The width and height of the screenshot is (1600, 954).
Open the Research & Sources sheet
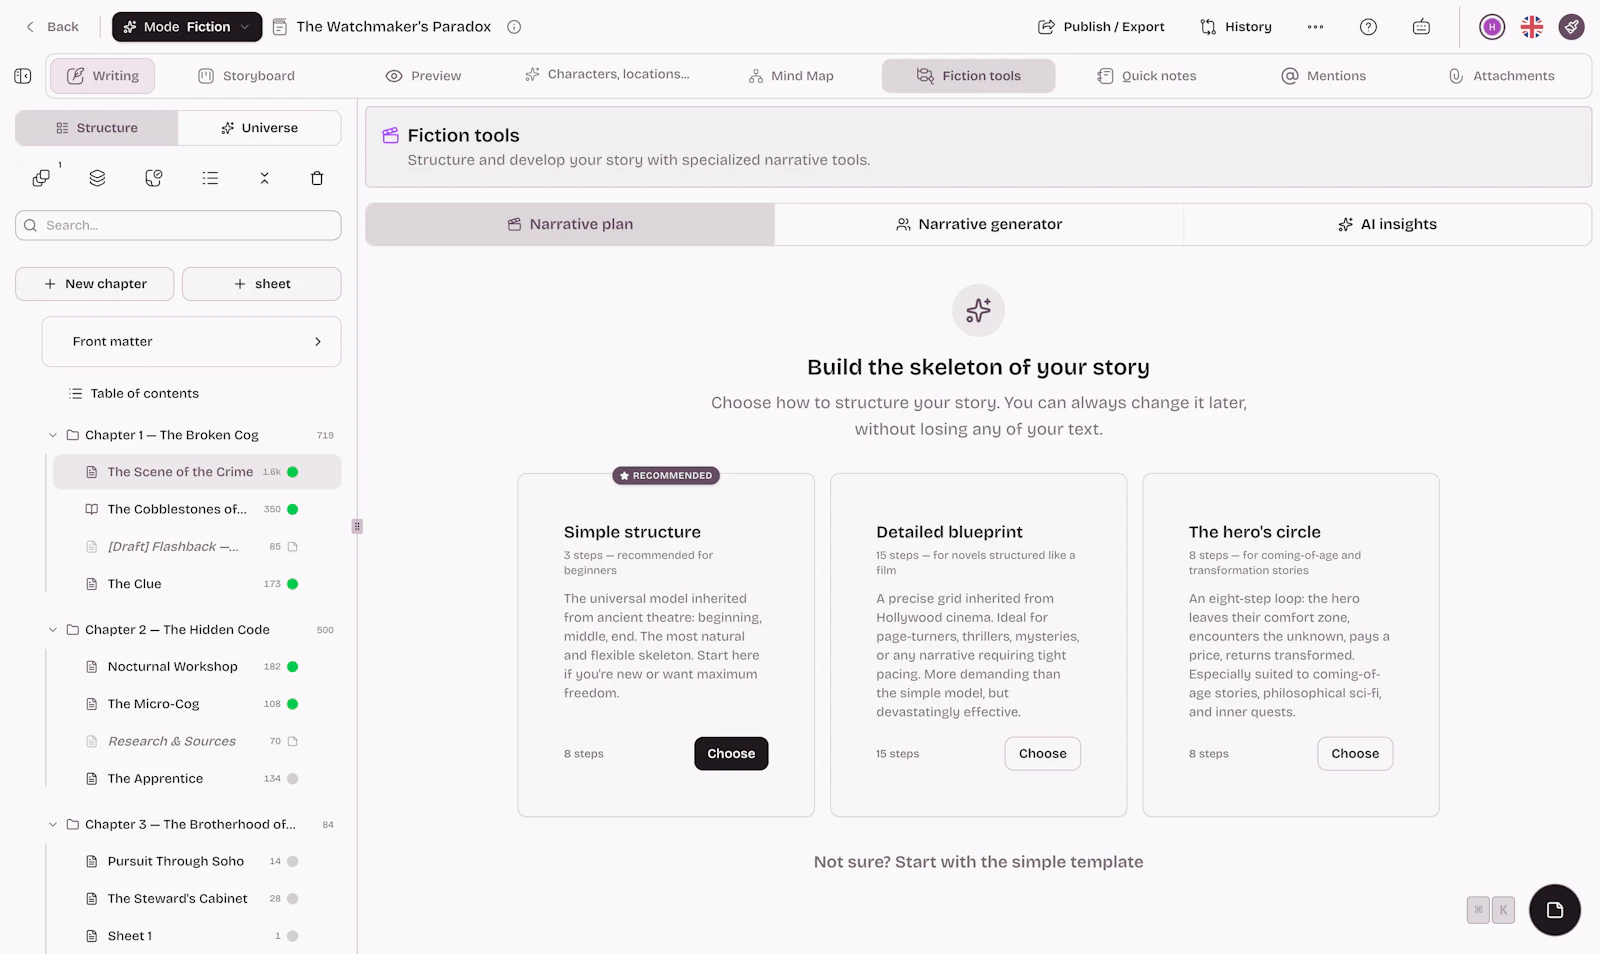pyautogui.click(x=172, y=742)
